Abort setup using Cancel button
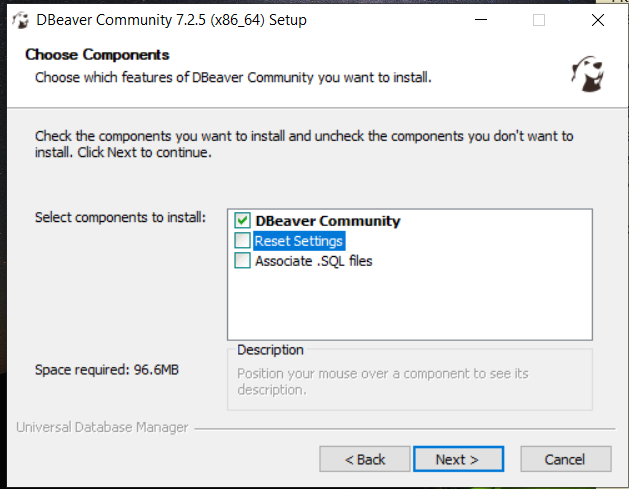Screen dimensions: 629x489 [x=566, y=459]
